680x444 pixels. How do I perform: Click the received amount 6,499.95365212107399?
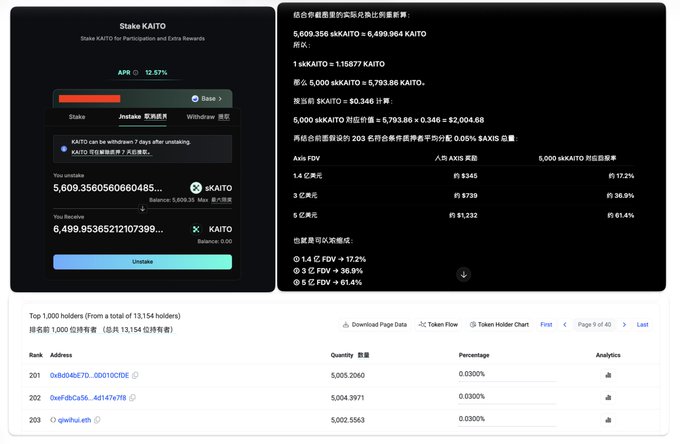click(x=108, y=229)
